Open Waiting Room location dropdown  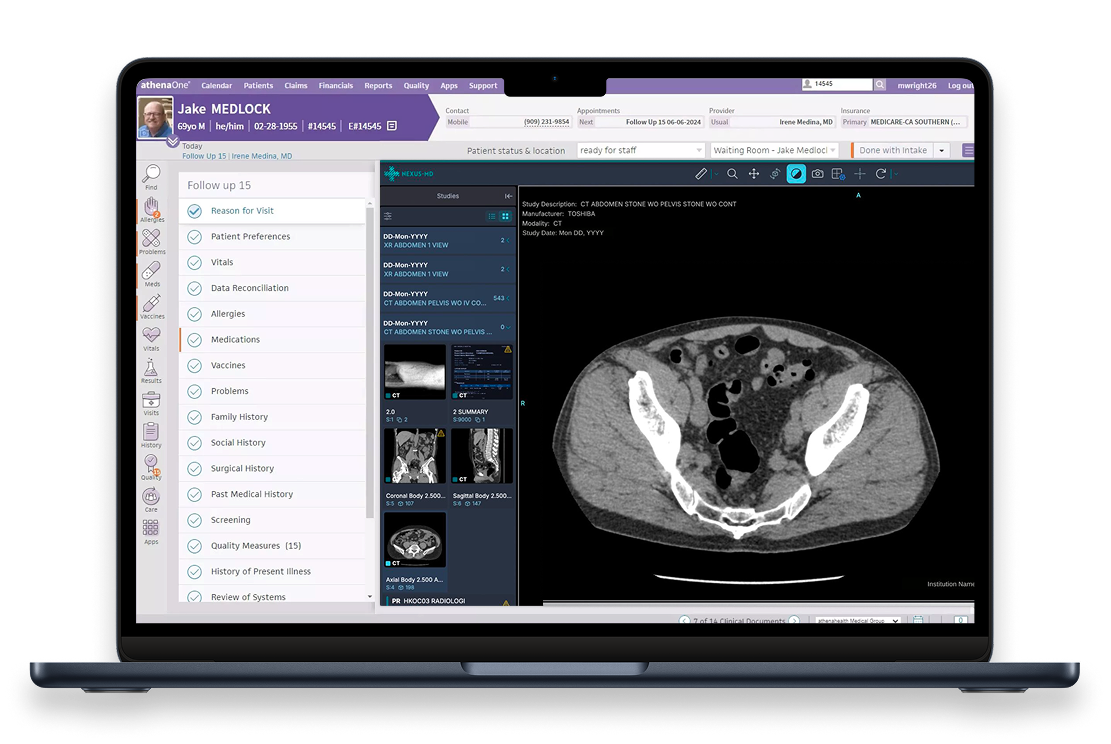(774, 150)
